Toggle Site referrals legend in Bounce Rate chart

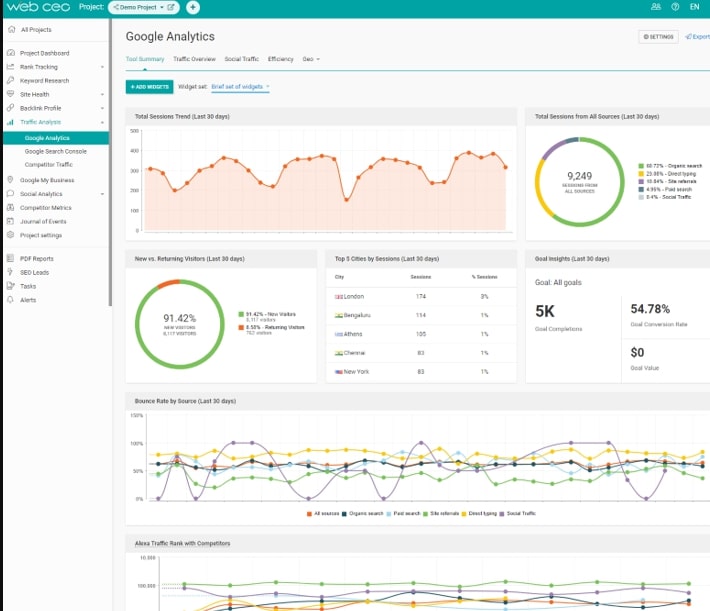tap(441, 514)
